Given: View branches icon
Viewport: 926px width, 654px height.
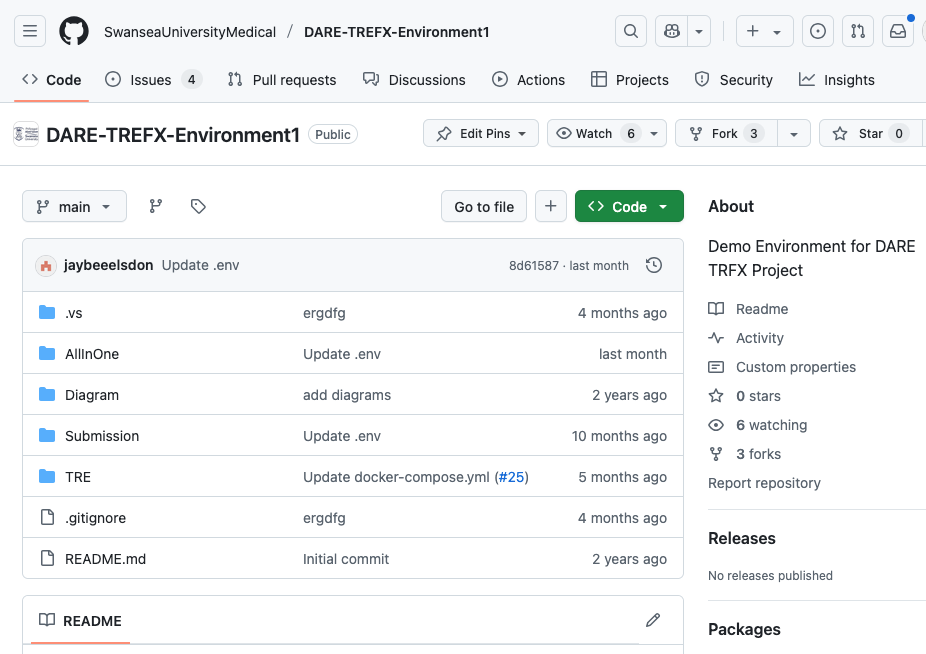Looking at the screenshot, I should pyautogui.click(x=155, y=206).
